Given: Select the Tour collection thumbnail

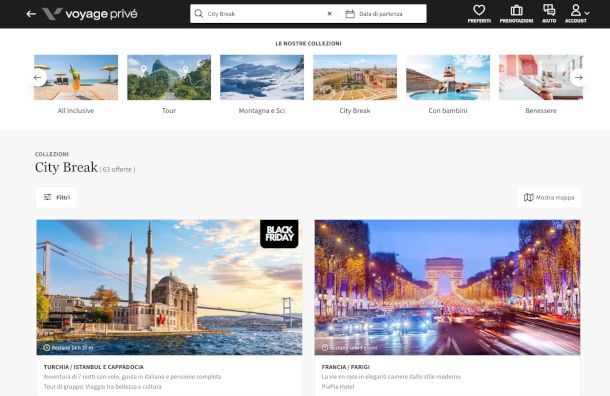Looking at the screenshot, I should [169, 77].
